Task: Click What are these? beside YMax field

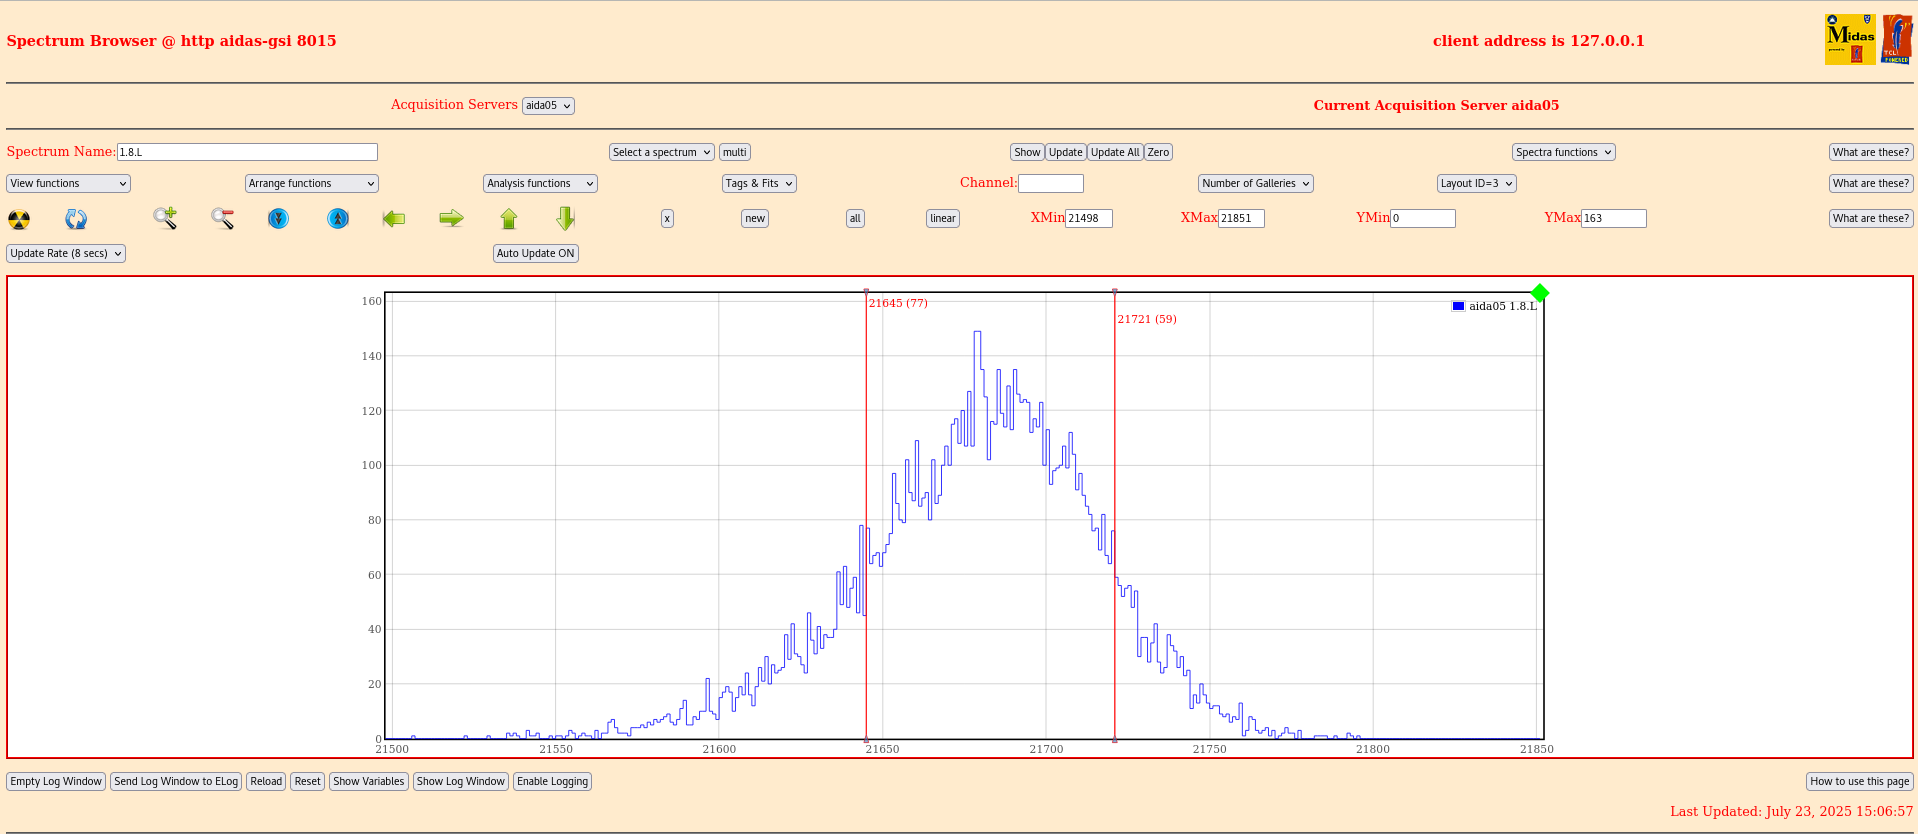Action: 1871,218
